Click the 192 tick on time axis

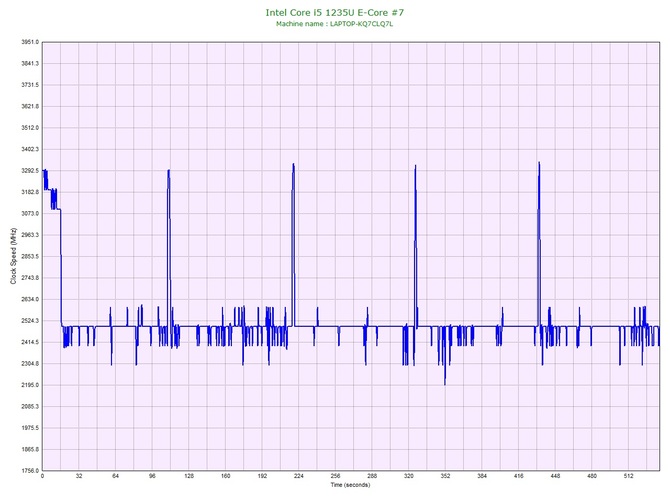coord(262,476)
